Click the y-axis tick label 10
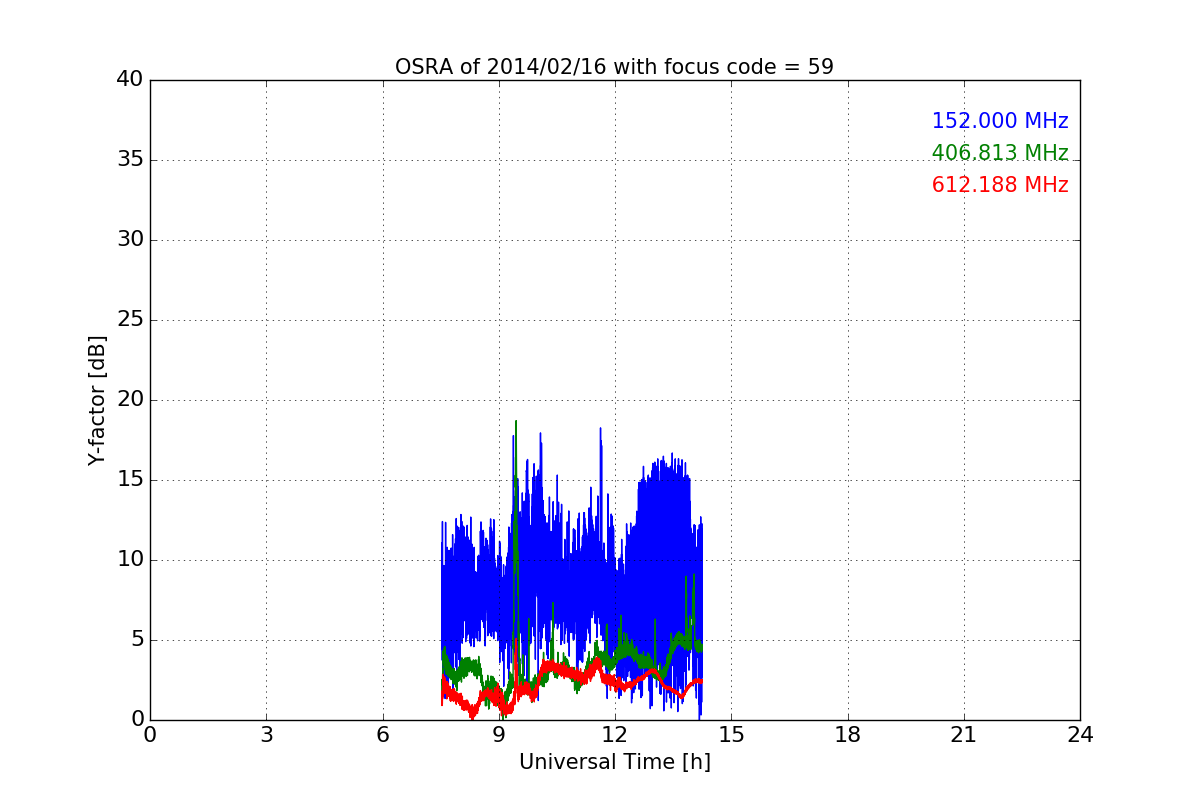The width and height of the screenshot is (1200, 800). [x=130, y=560]
